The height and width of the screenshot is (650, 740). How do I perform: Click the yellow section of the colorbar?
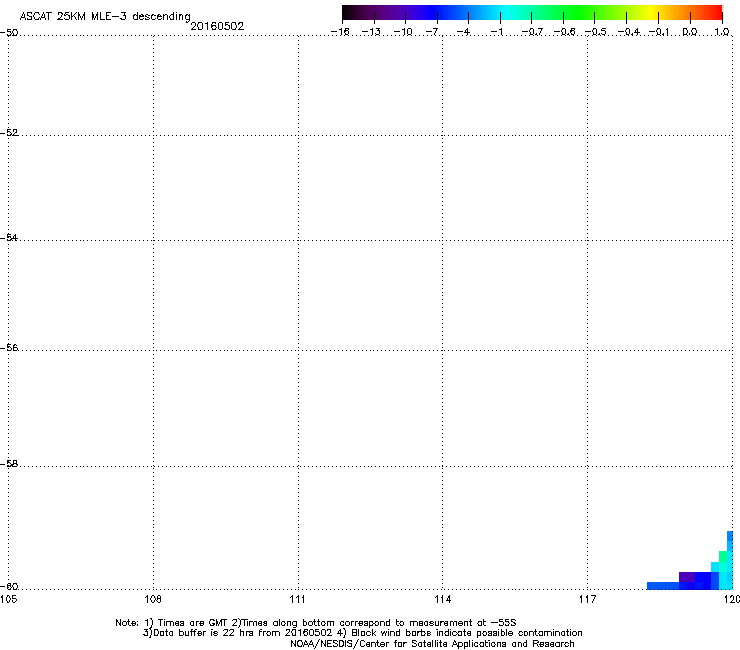pos(652,13)
